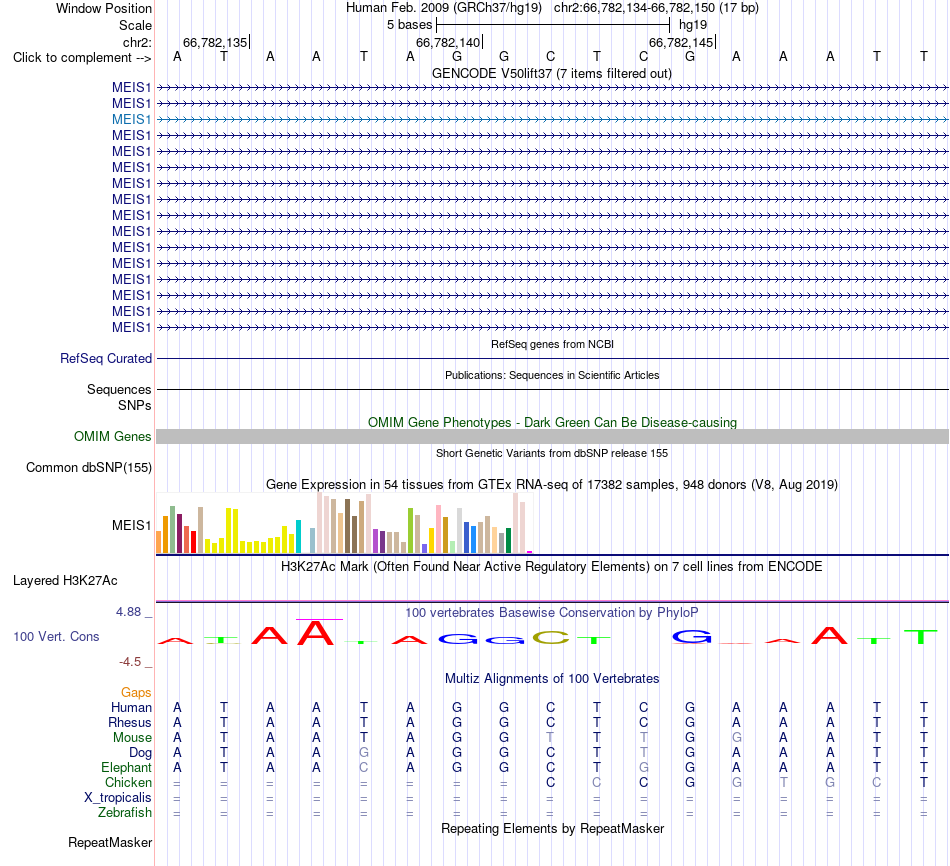This screenshot has width=950, height=866.
Task: Click the MEIS1 label beside GTEx chart
Action: pyautogui.click(x=131, y=525)
